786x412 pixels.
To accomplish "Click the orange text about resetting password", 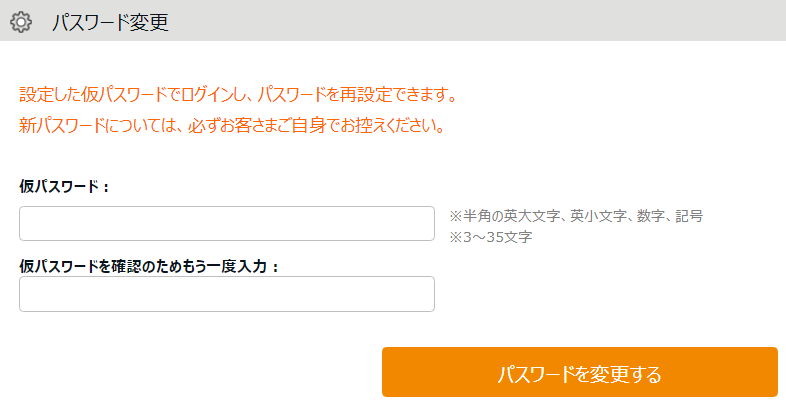I will point(238,96).
